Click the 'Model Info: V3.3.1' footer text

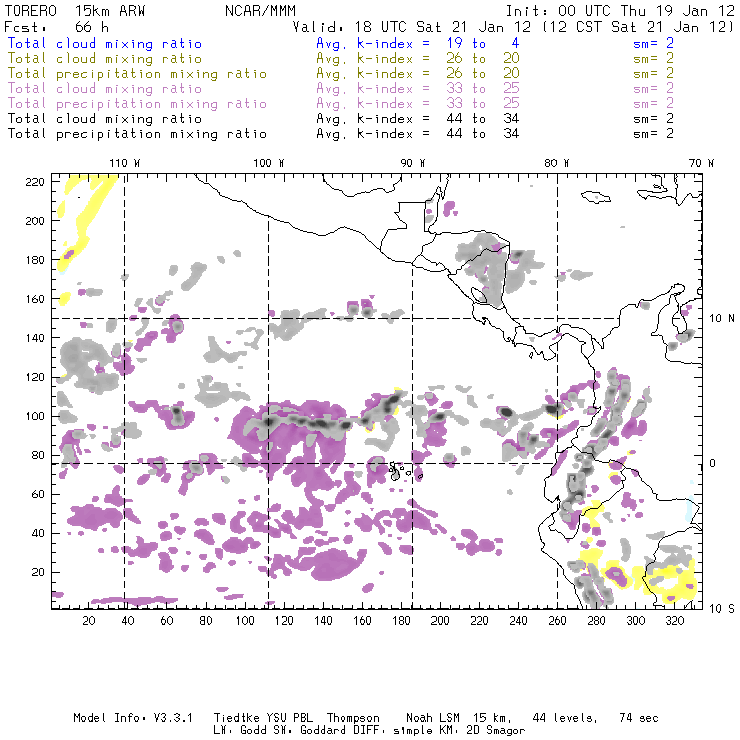(x=133, y=718)
